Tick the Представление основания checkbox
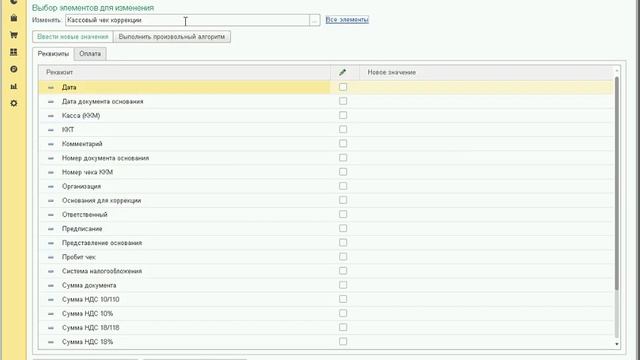Viewport: 640px width, 360px height. point(343,243)
